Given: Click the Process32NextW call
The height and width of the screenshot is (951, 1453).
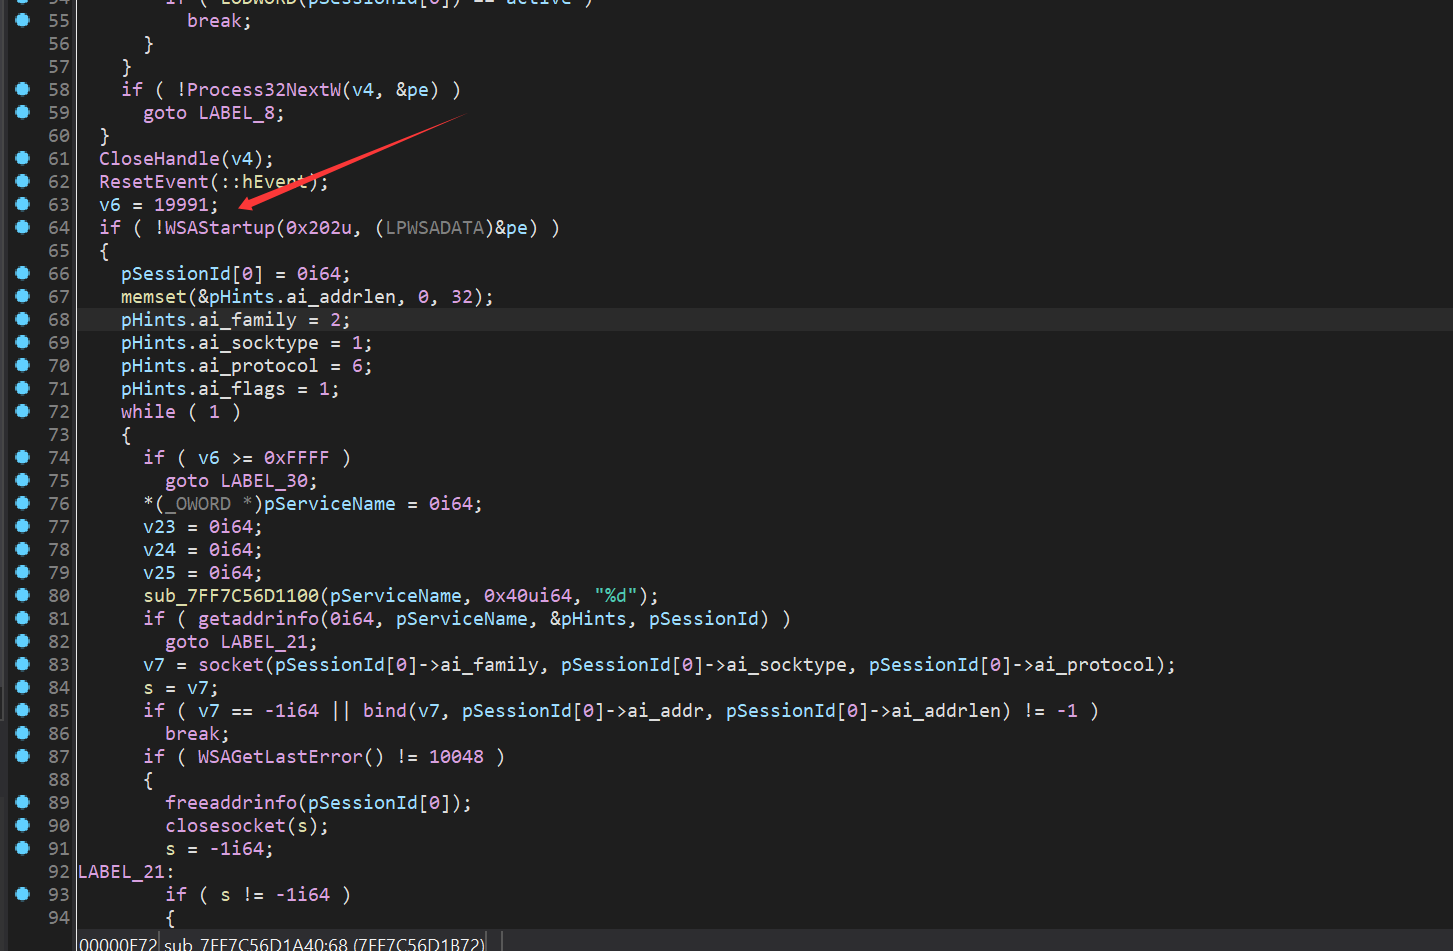Looking at the screenshot, I should pos(264,90).
